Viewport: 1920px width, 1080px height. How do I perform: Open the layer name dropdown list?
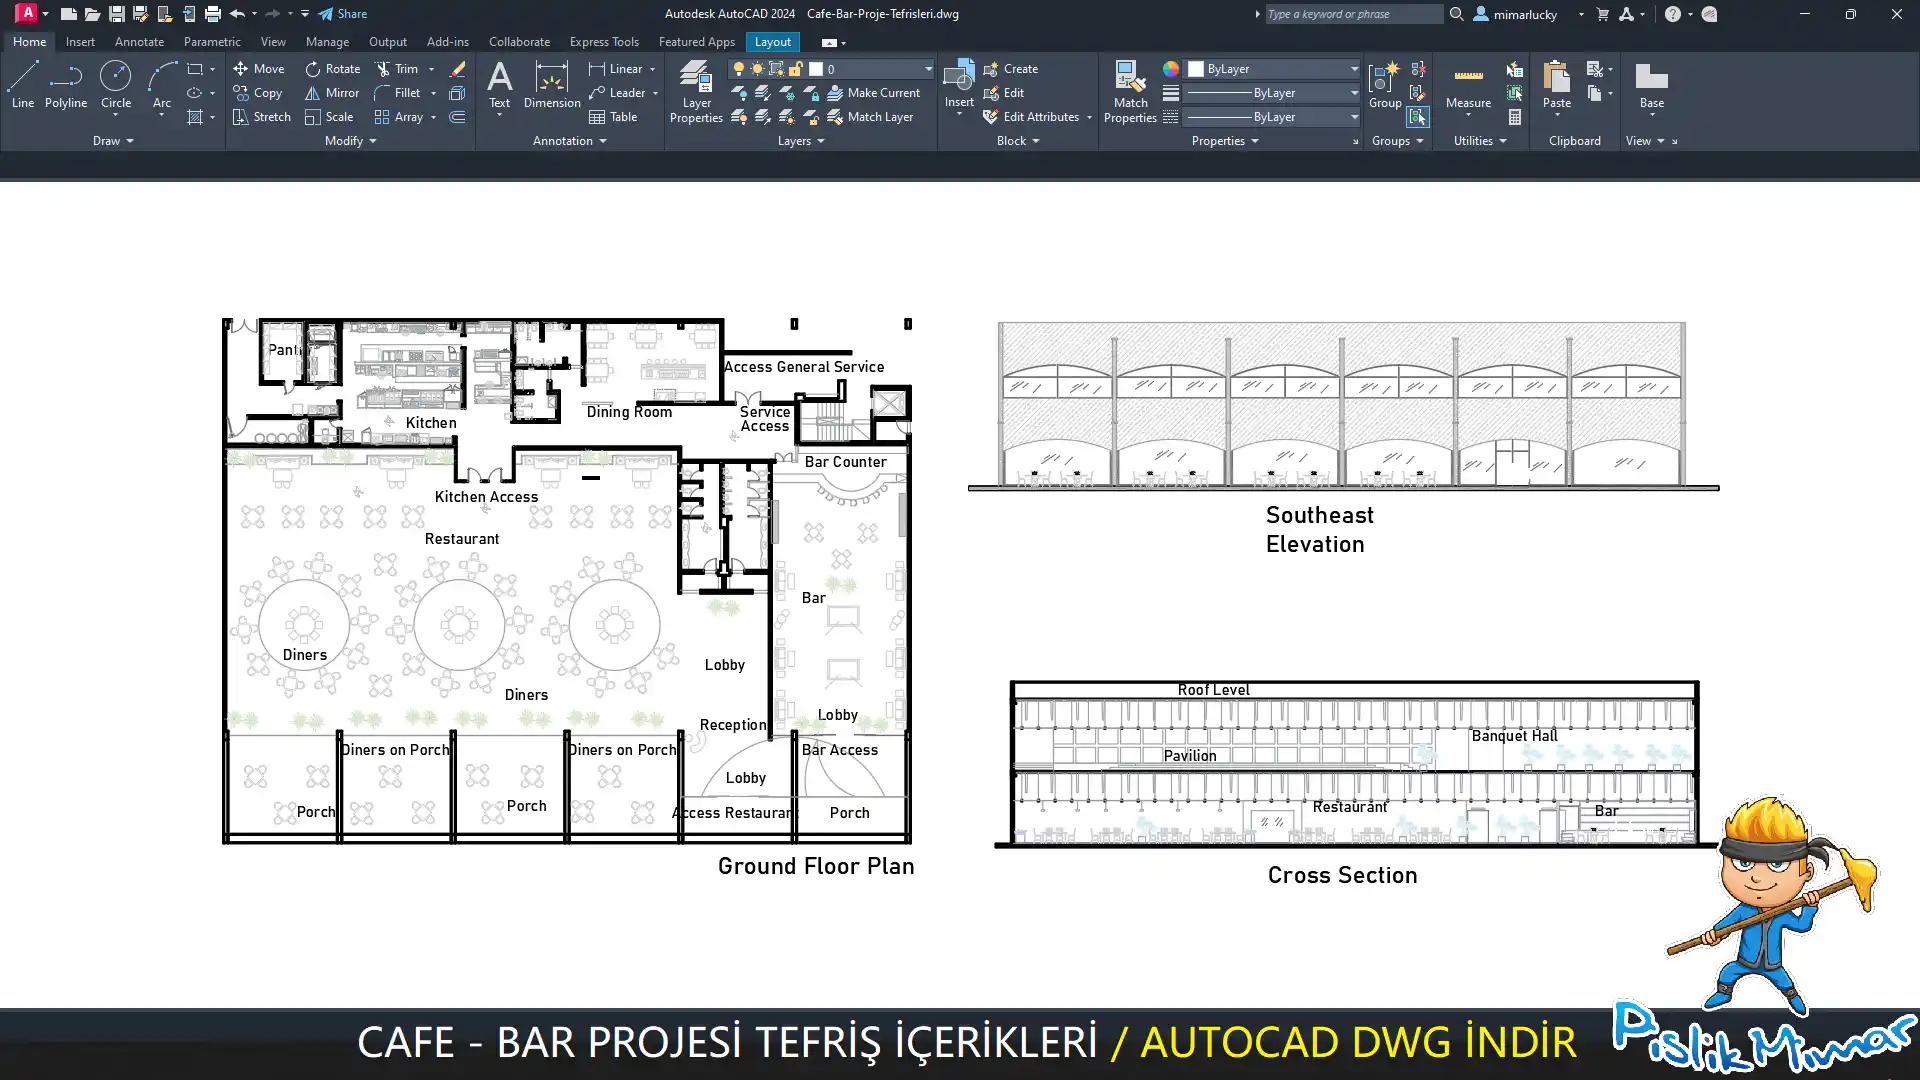tap(928, 69)
